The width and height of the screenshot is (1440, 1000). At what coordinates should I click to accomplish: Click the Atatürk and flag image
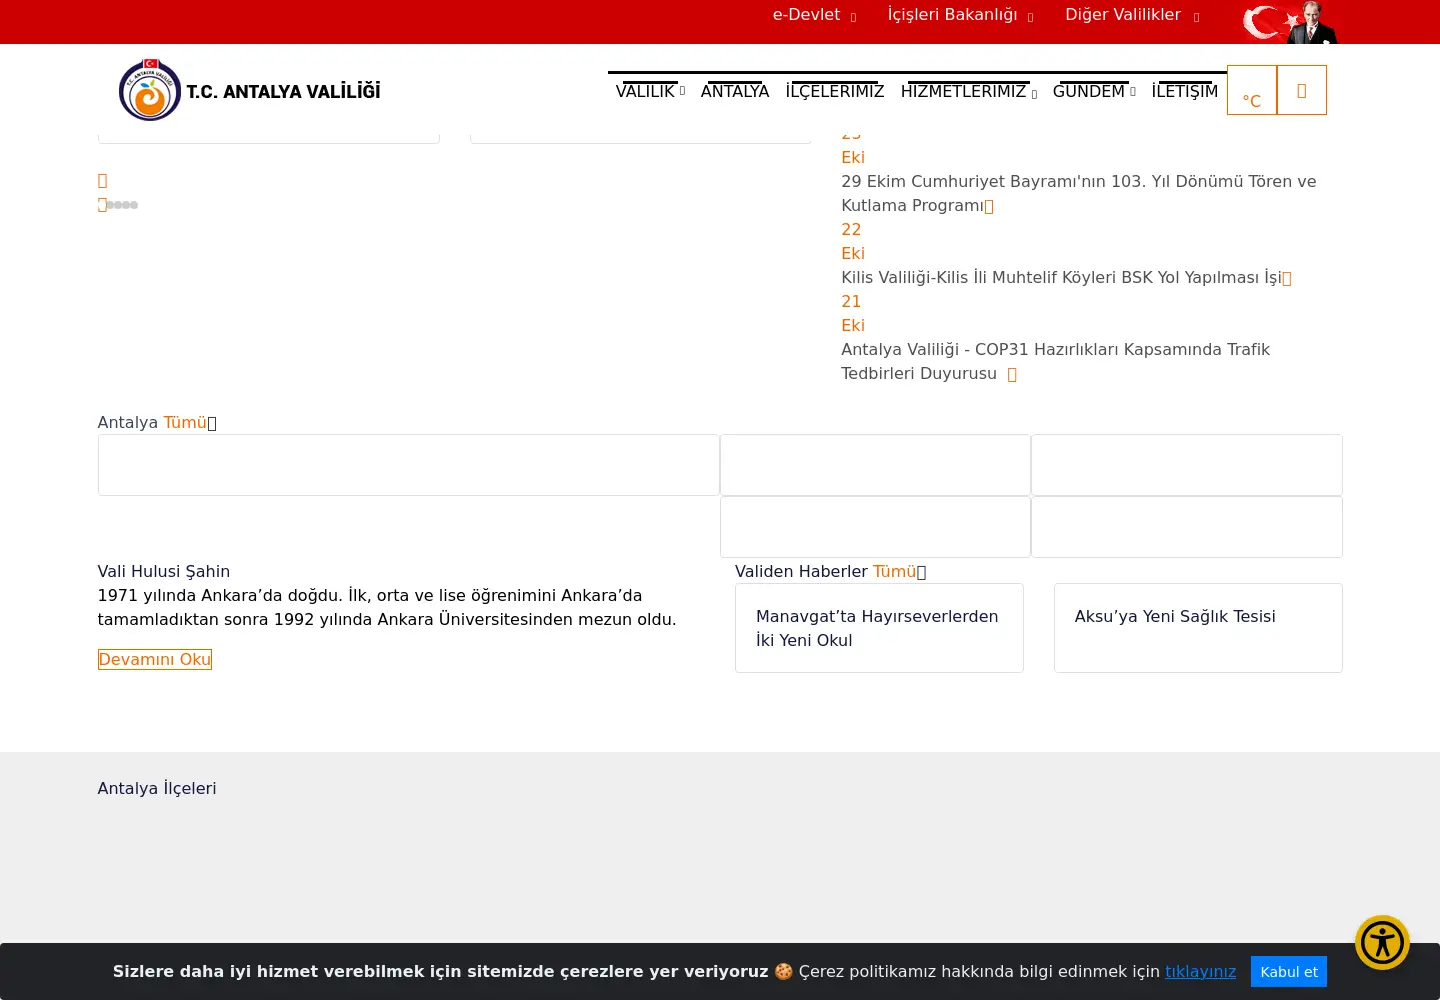(1290, 22)
